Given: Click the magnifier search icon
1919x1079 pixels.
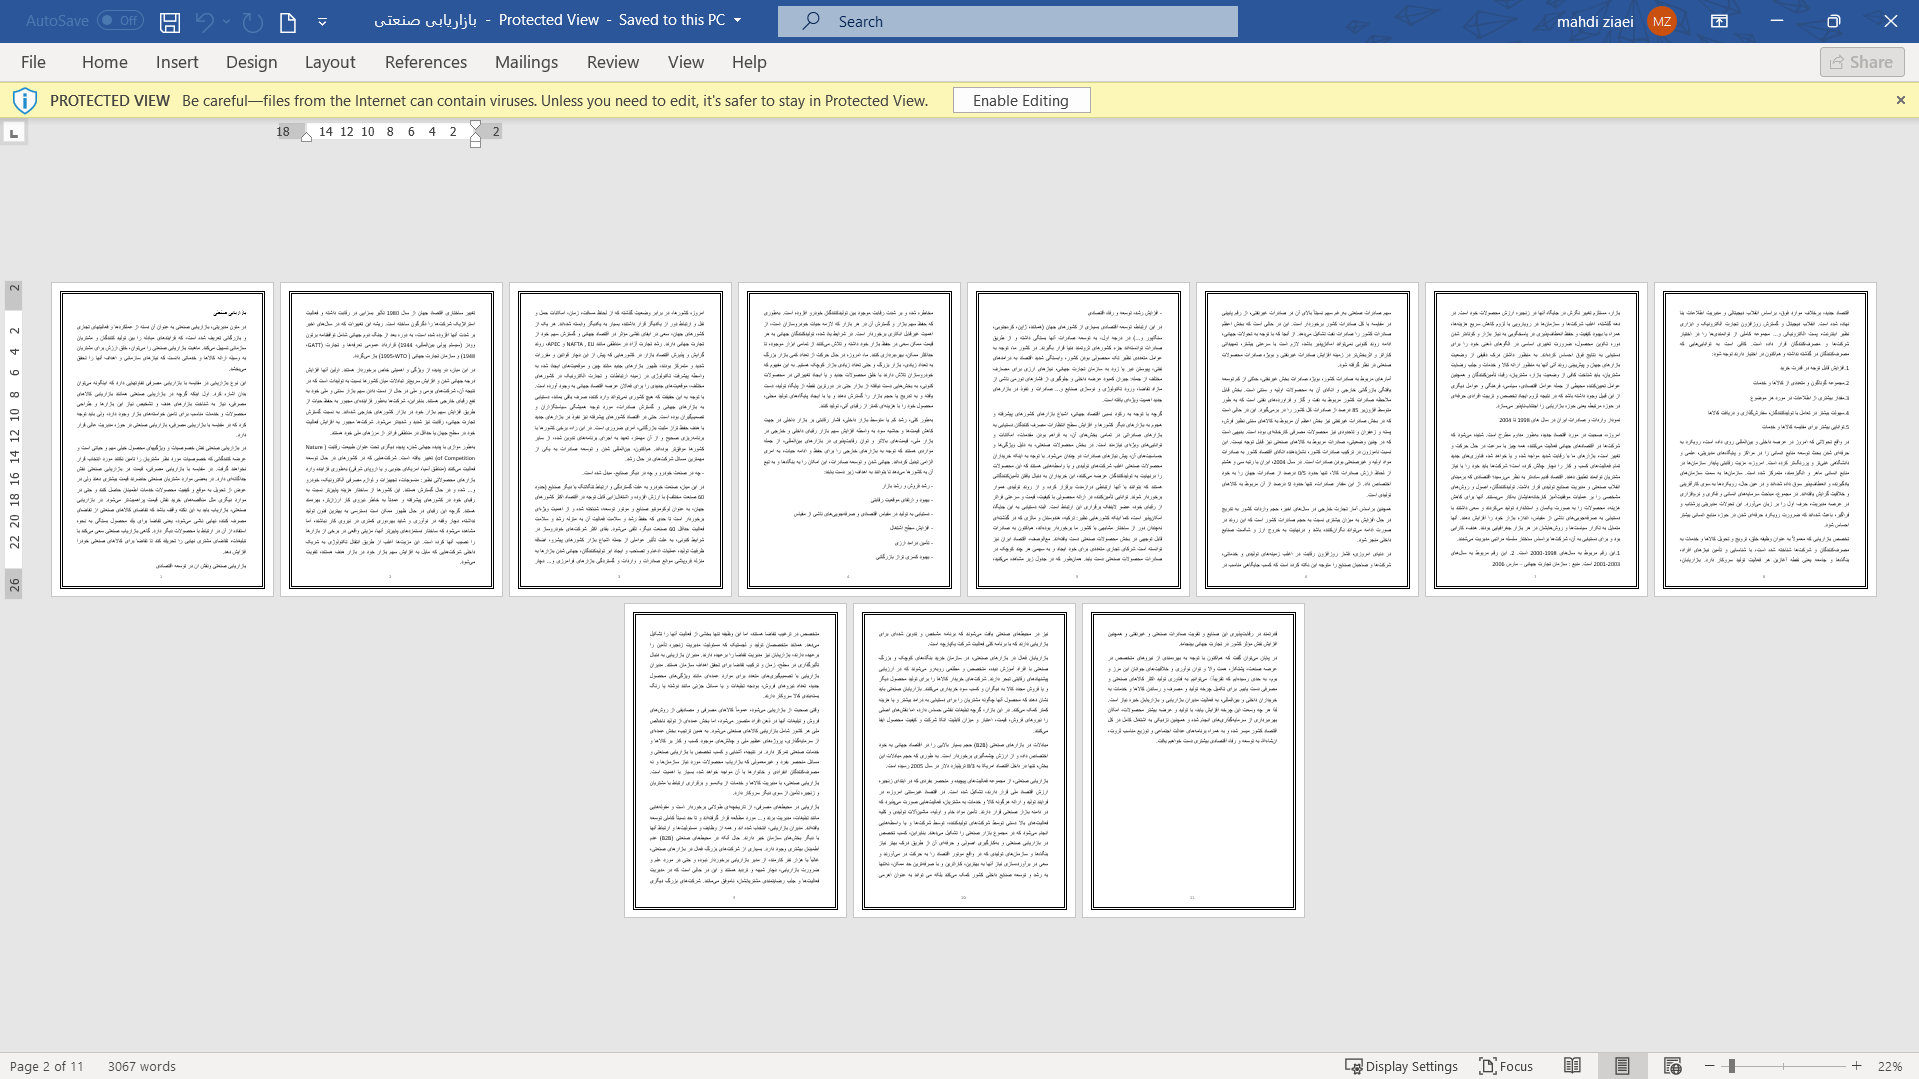Looking at the screenshot, I should click(810, 21).
